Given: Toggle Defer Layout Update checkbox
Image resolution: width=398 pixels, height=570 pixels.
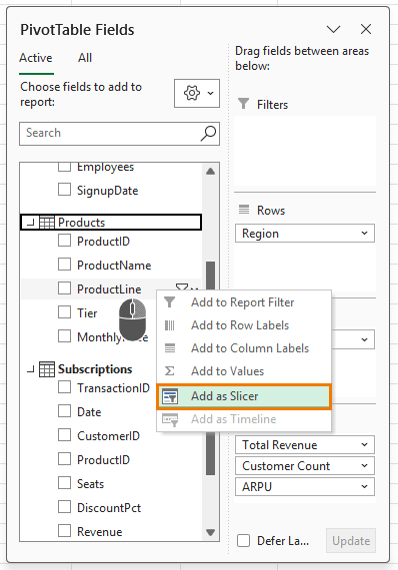Looking at the screenshot, I should [x=244, y=541].
